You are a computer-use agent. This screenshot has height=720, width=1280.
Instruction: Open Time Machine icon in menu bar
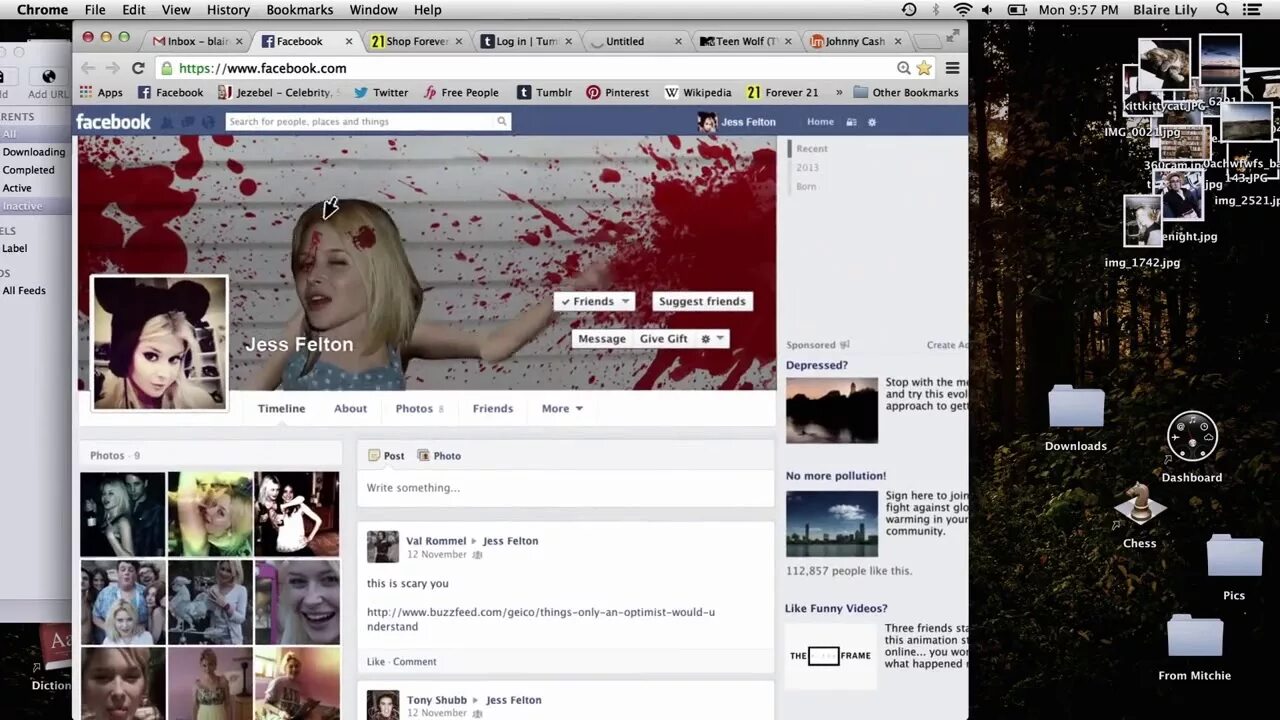click(x=909, y=10)
